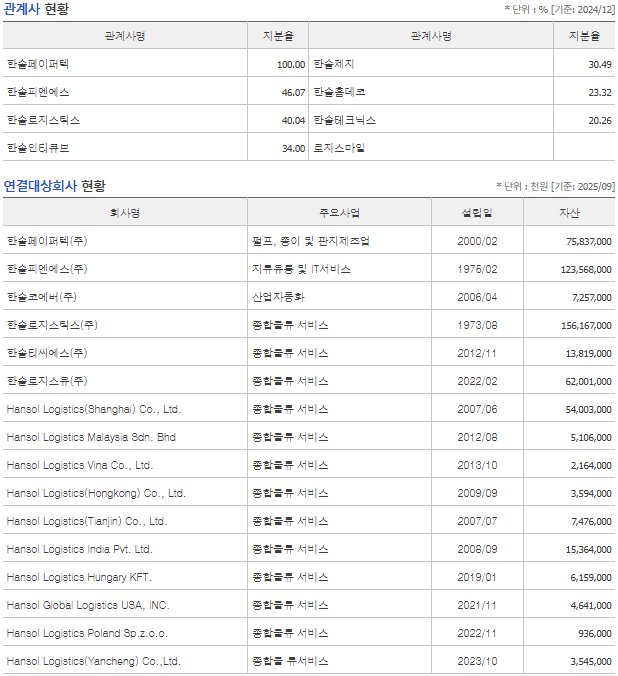This screenshot has height=676, width=618.
Task: Select Hansol Logistics Malaysia Sdn. Bhd
Action: (91, 437)
